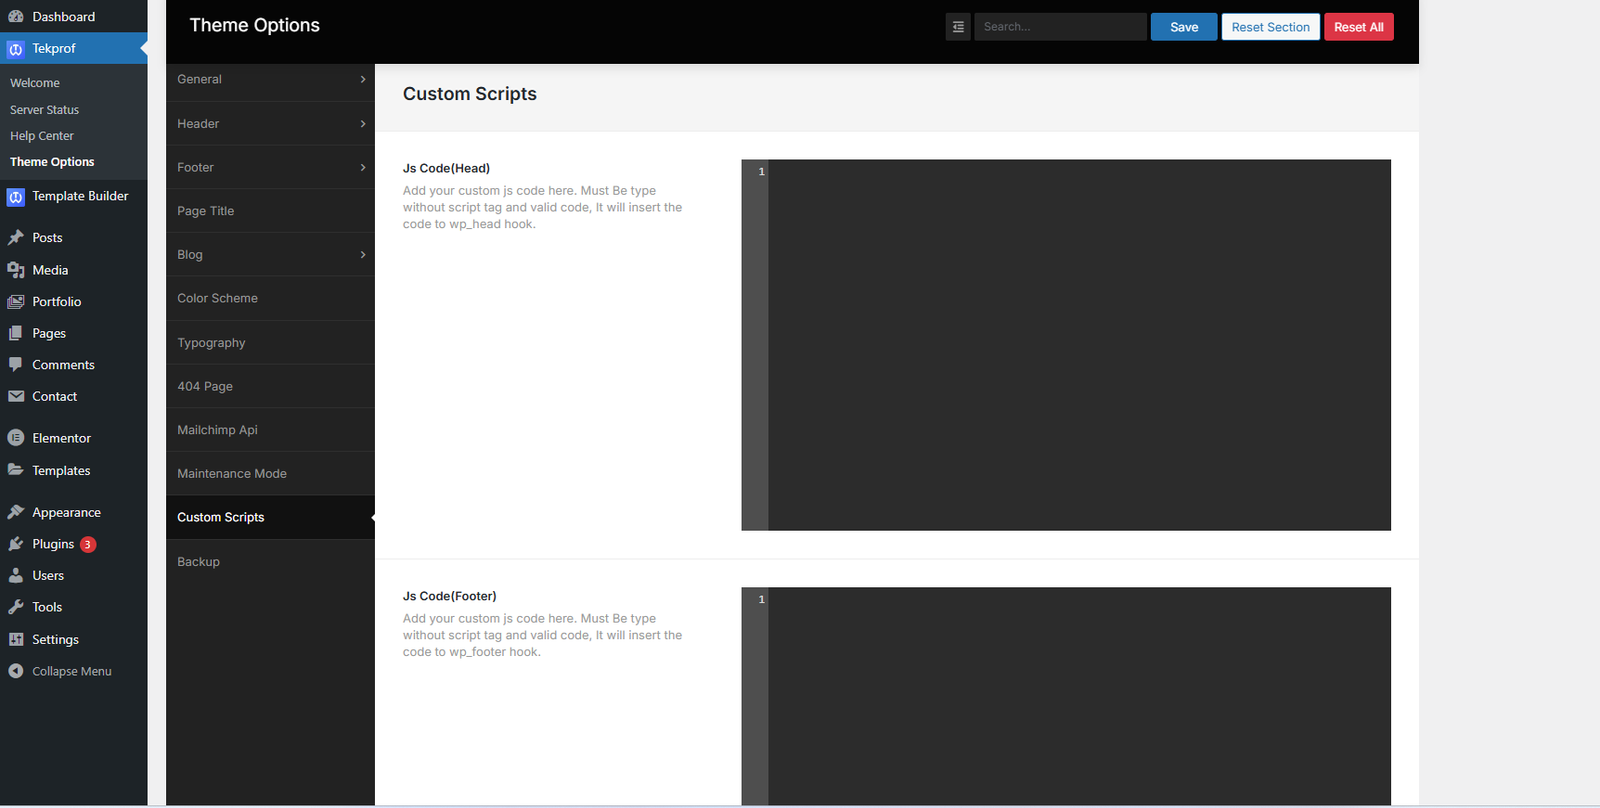Expand the General section chevron

362,79
